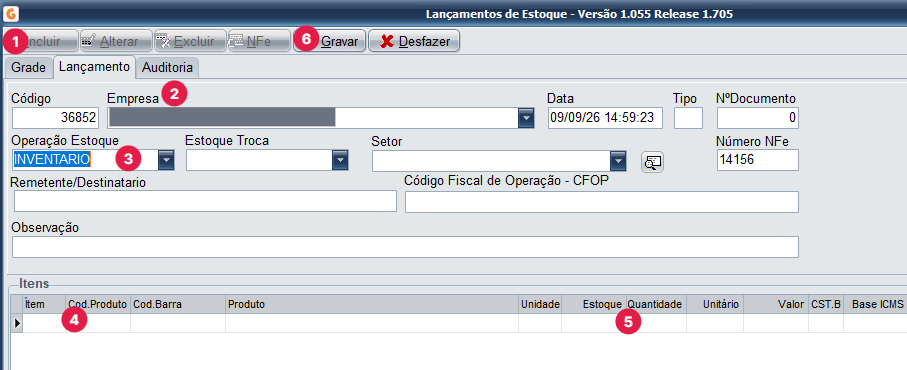Click the Código field showing 36852
Image resolution: width=907 pixels, height=370 pixels.
coord(56,118)
